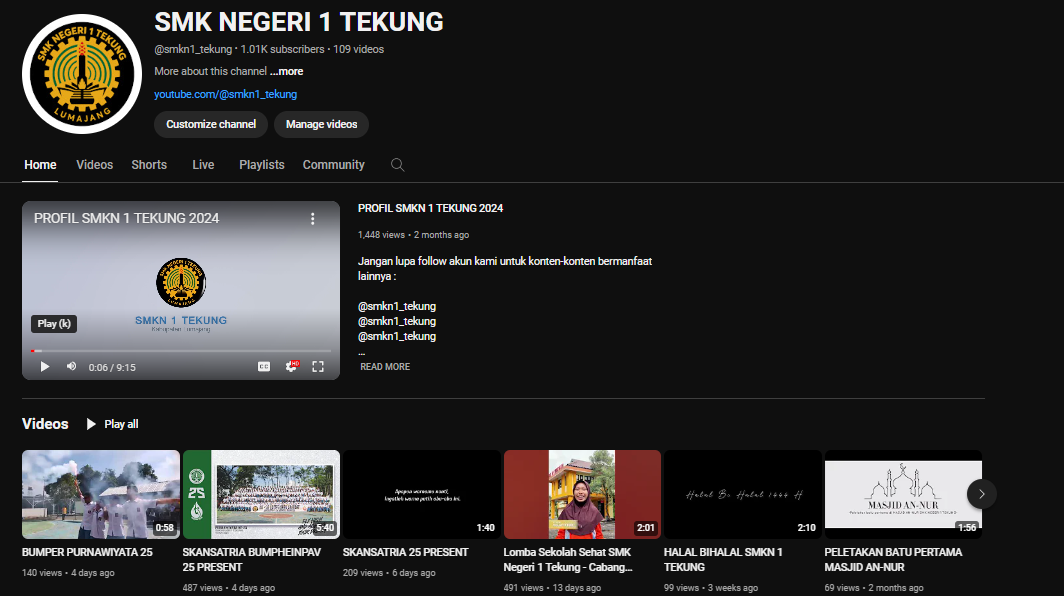Click the '1,448 views' text
1064x596 pixels.
(381, 235)
